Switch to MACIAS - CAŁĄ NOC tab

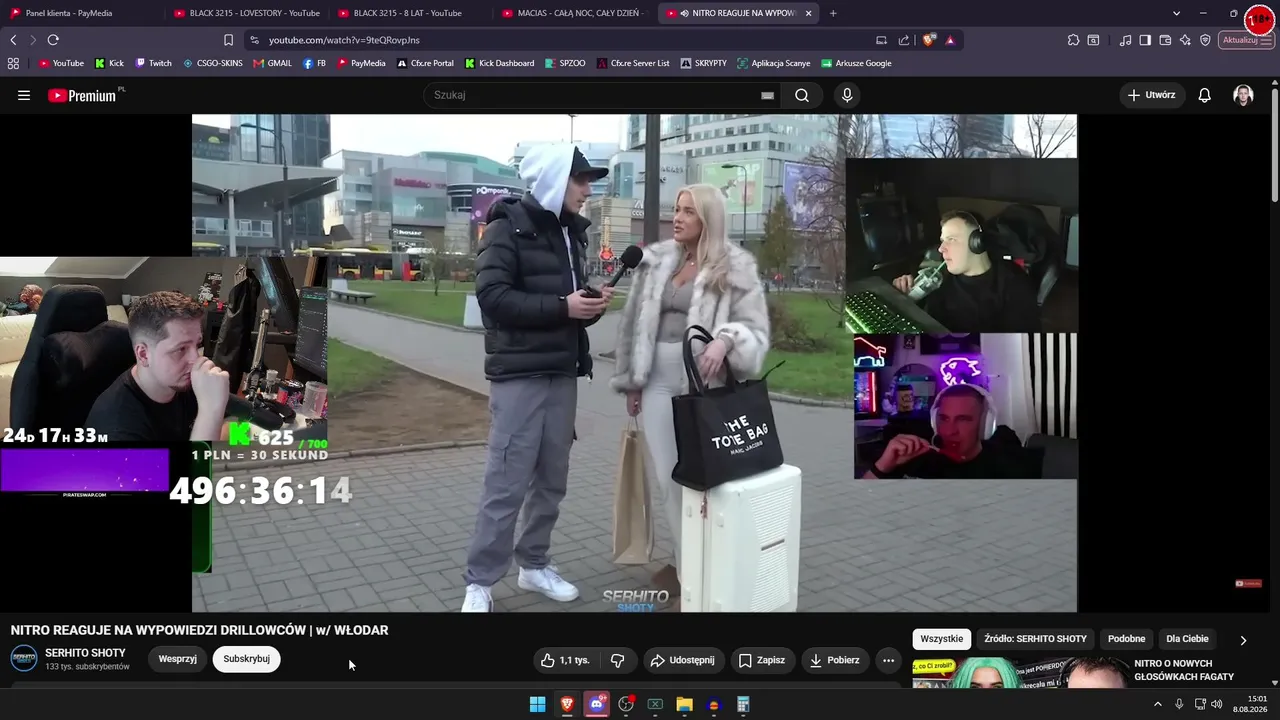tap(574, 13)
